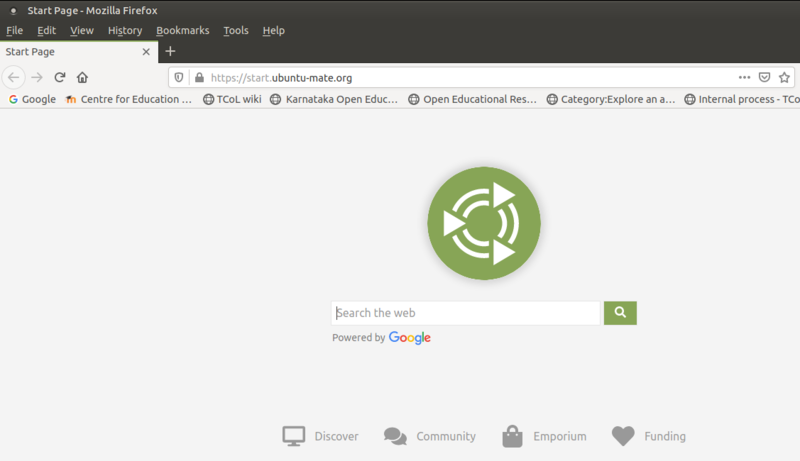Open the Tools menu
The height and width of the screenshot is (461, 800).
(236, 31)
